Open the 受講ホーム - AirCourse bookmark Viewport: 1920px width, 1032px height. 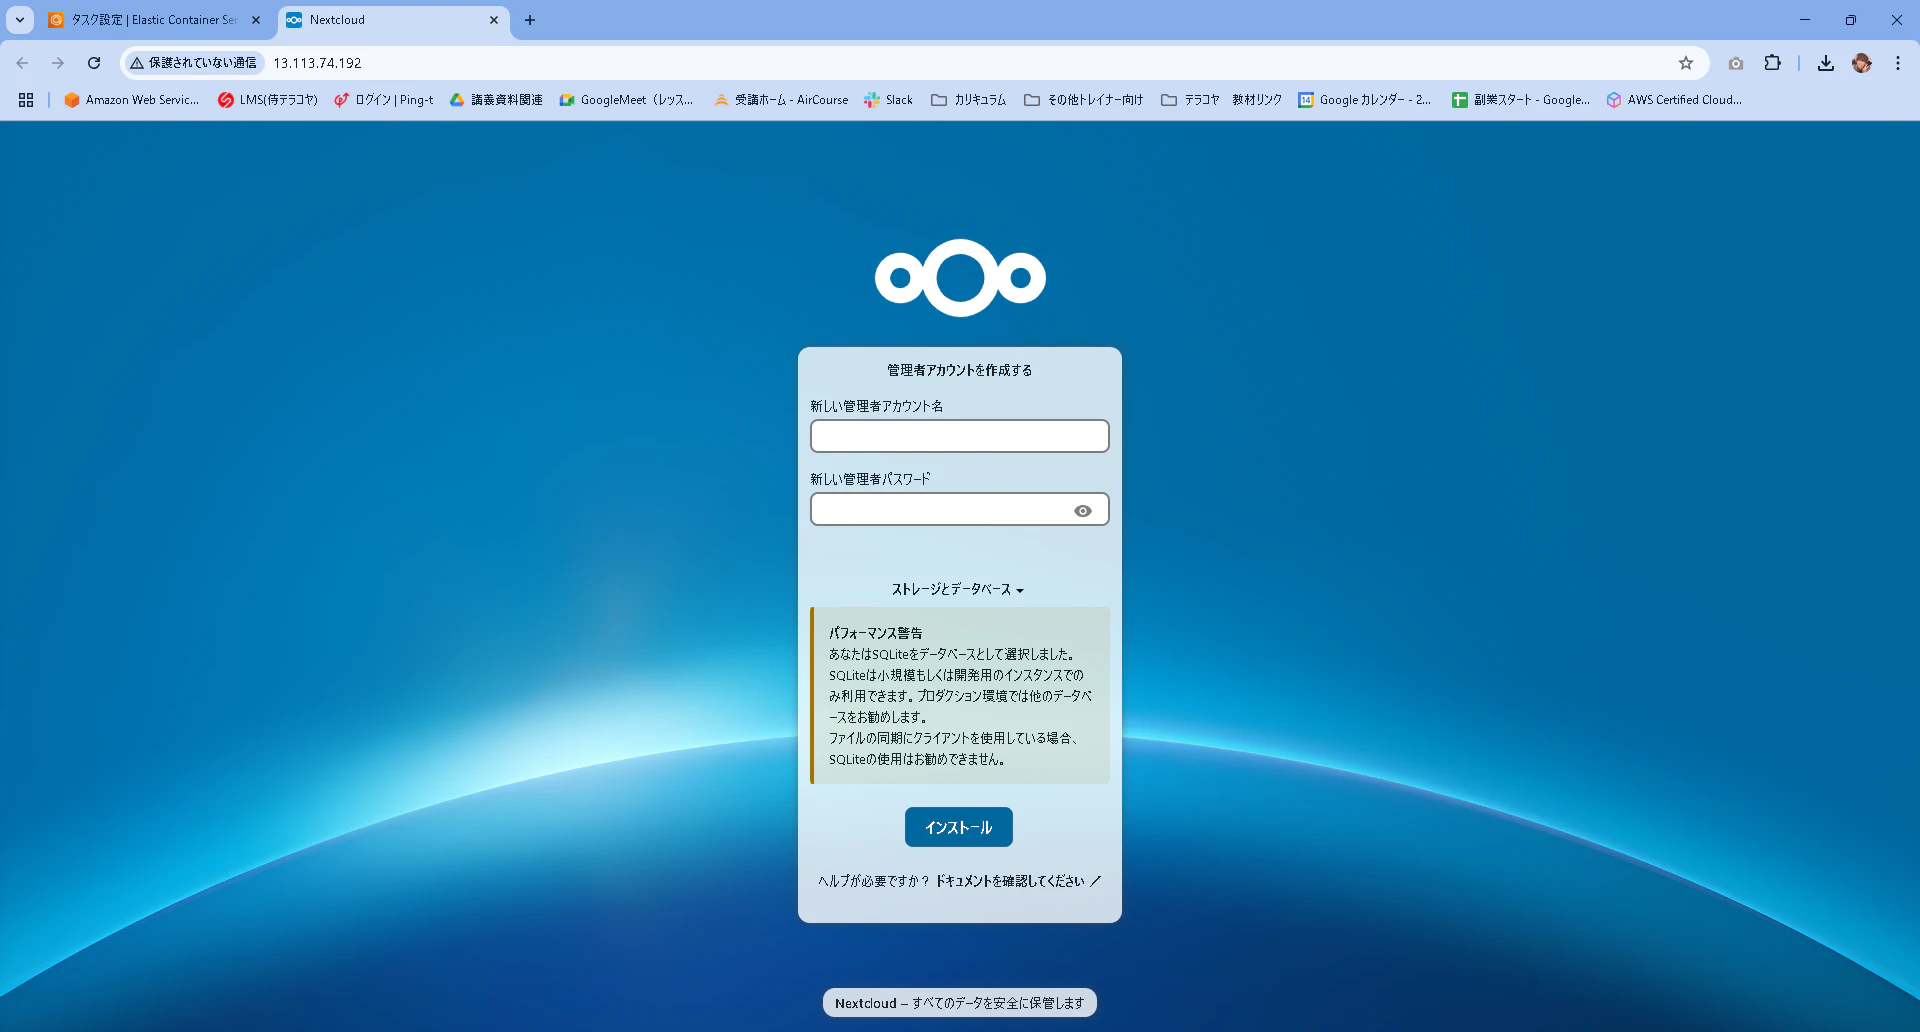click(781, 100)
